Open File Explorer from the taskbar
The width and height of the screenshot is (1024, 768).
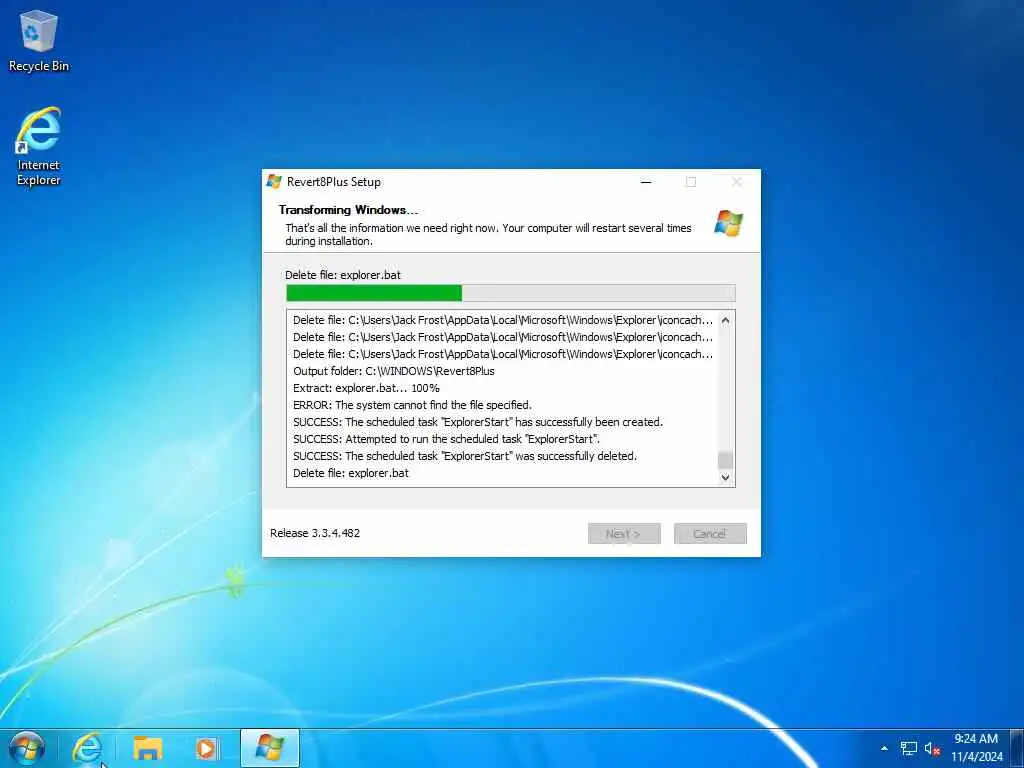point(148,748)
